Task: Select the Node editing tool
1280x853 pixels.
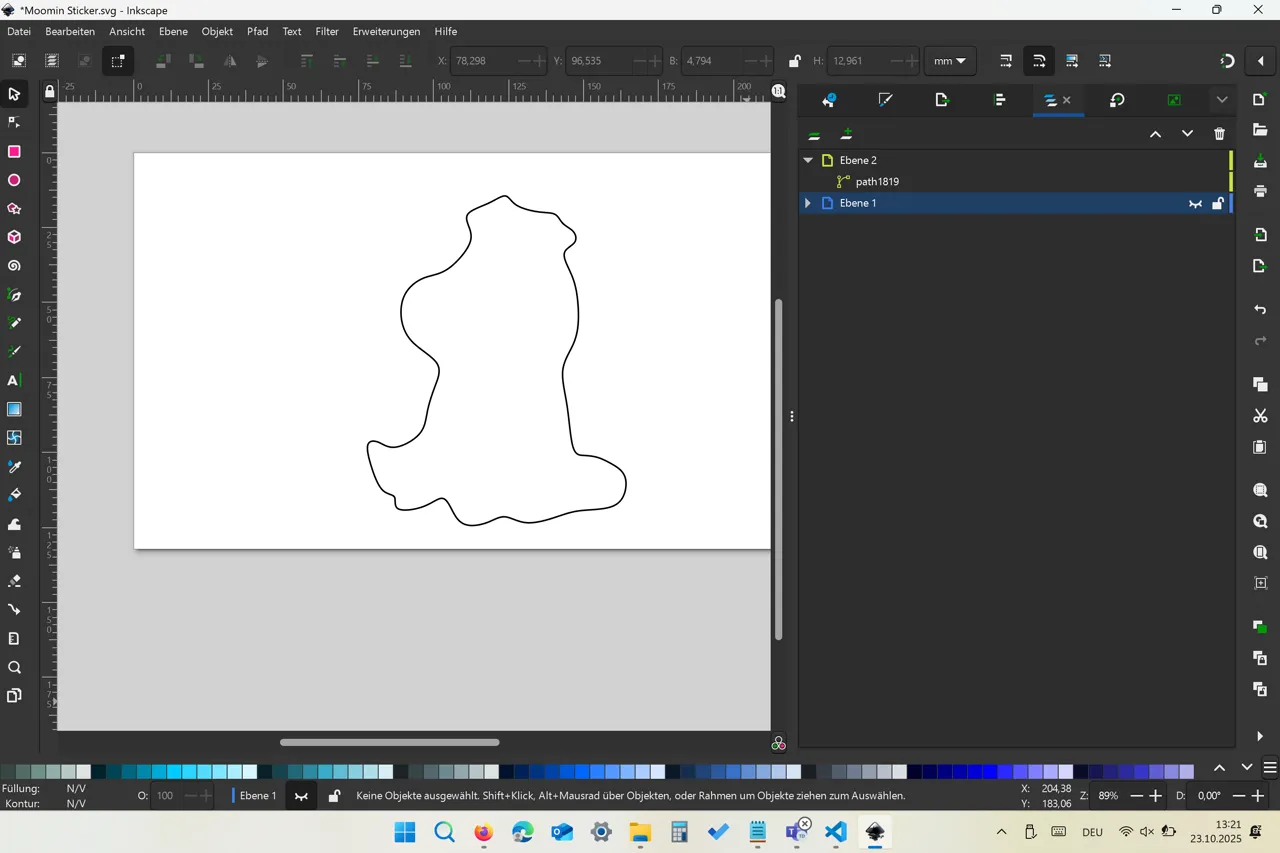Action: (14, 123)
